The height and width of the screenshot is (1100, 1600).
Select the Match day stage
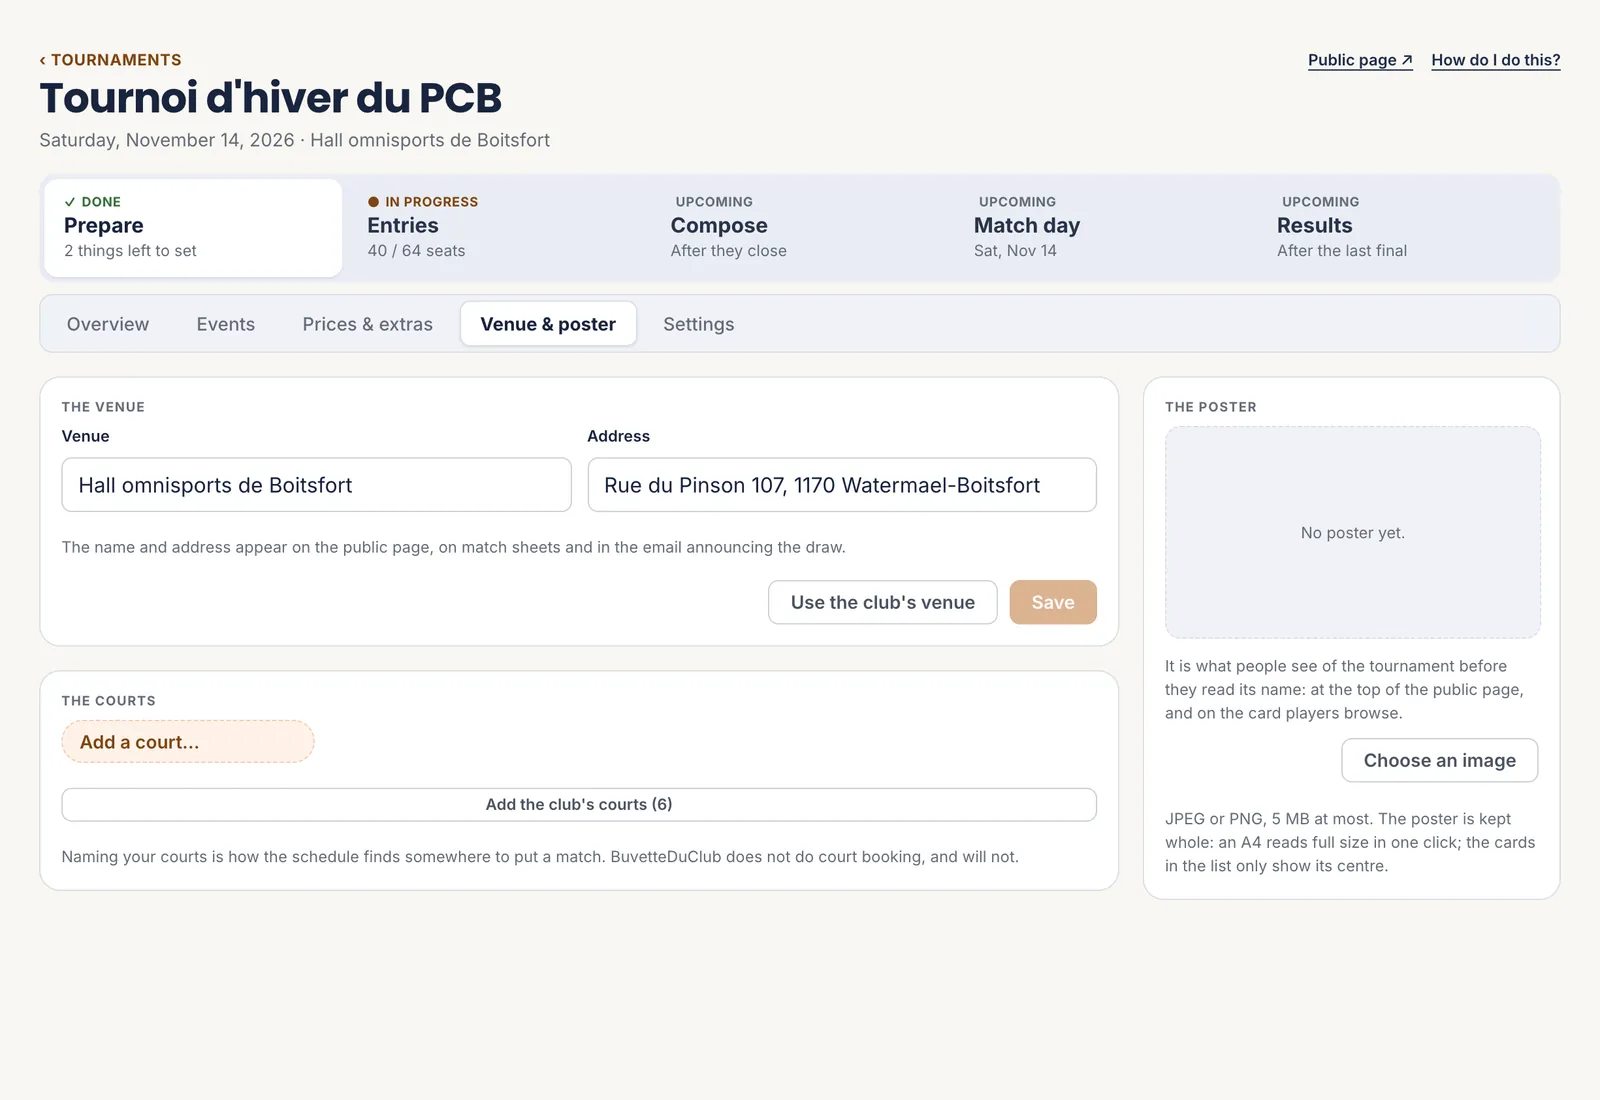pos(1103,228)
